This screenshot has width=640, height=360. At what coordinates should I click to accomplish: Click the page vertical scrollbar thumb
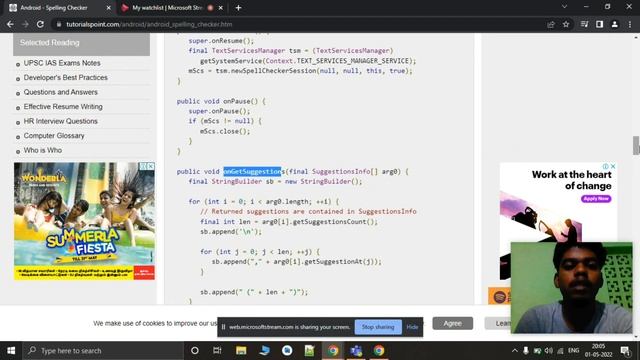636,146
